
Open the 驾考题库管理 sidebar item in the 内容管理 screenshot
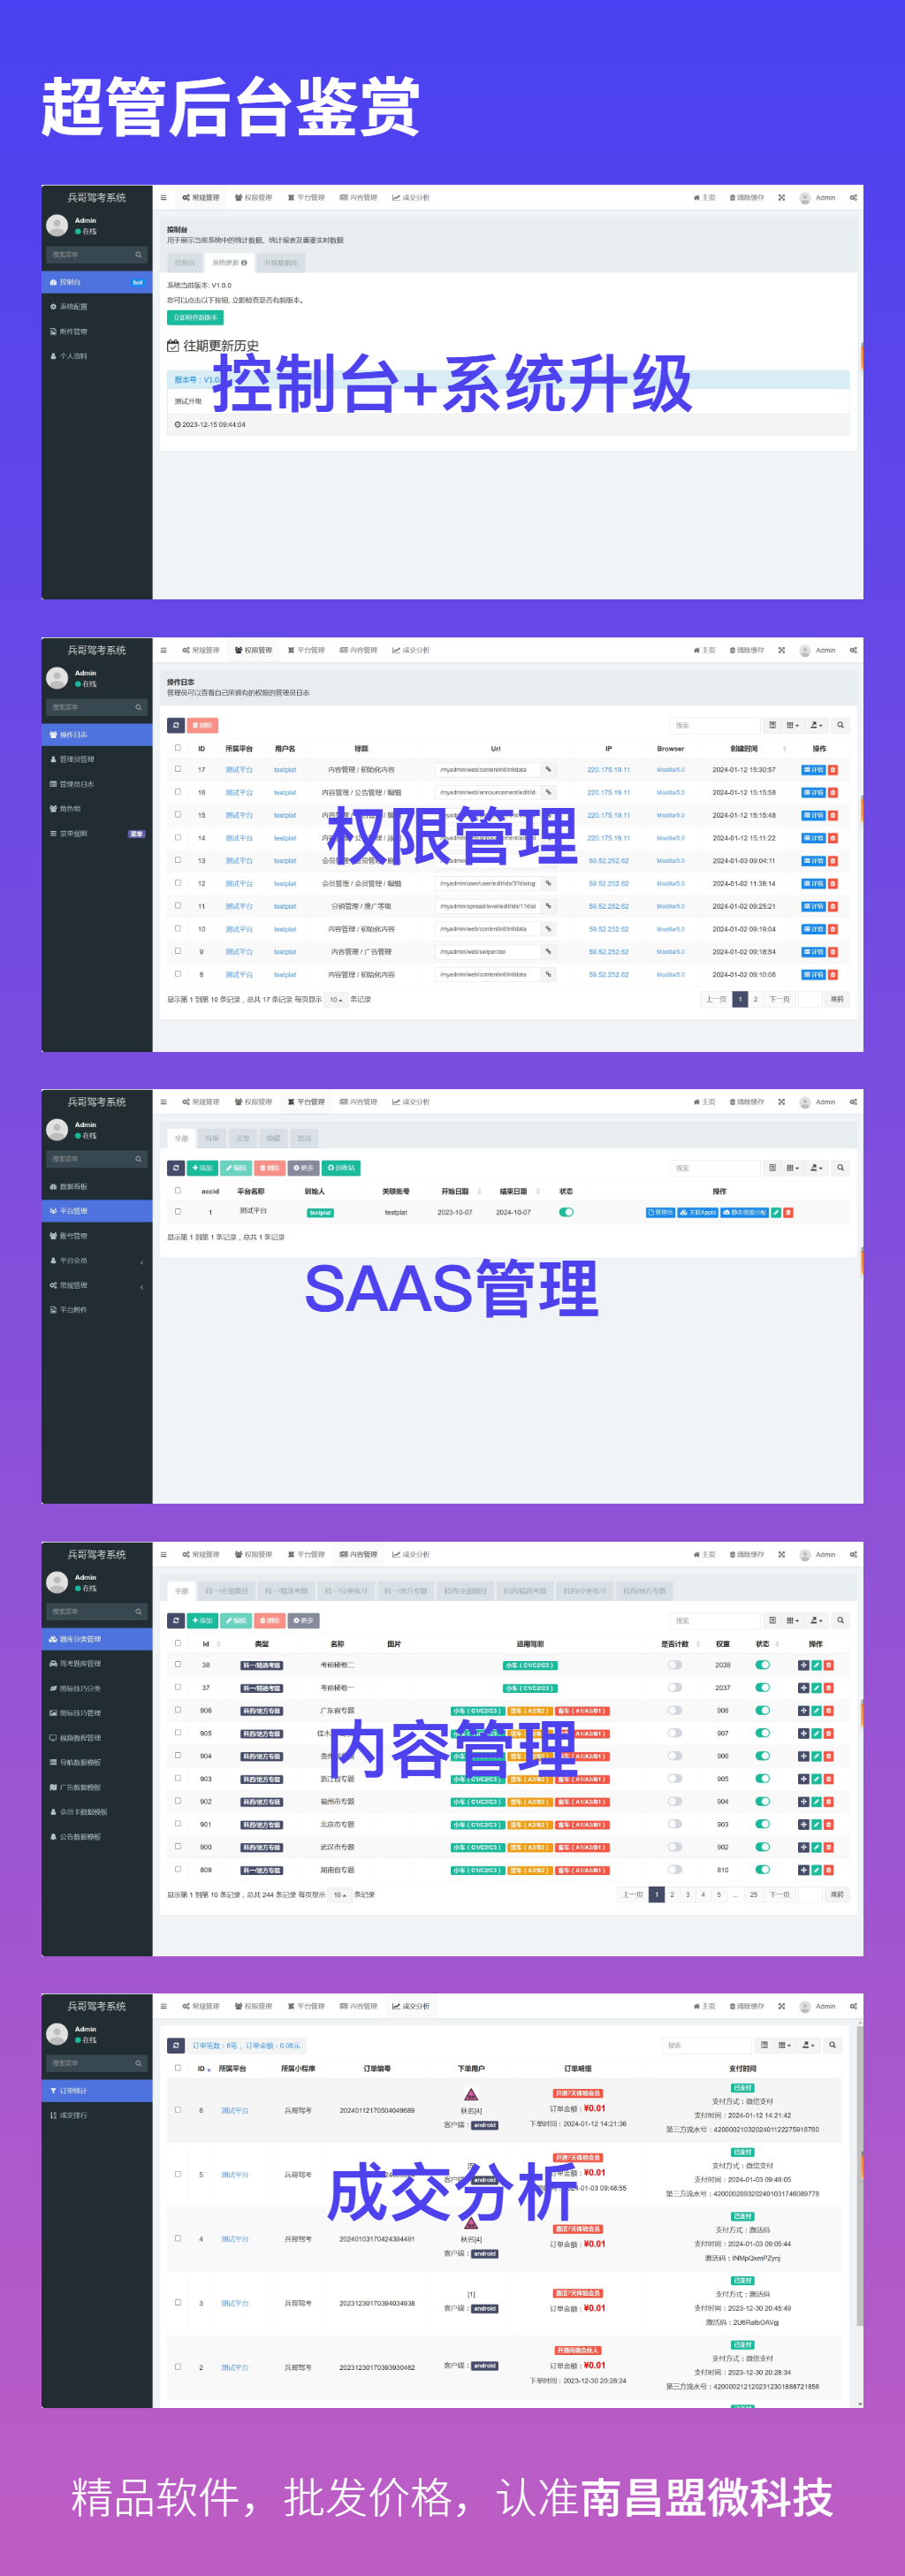pyautogui.click(x=97, y=1664)
